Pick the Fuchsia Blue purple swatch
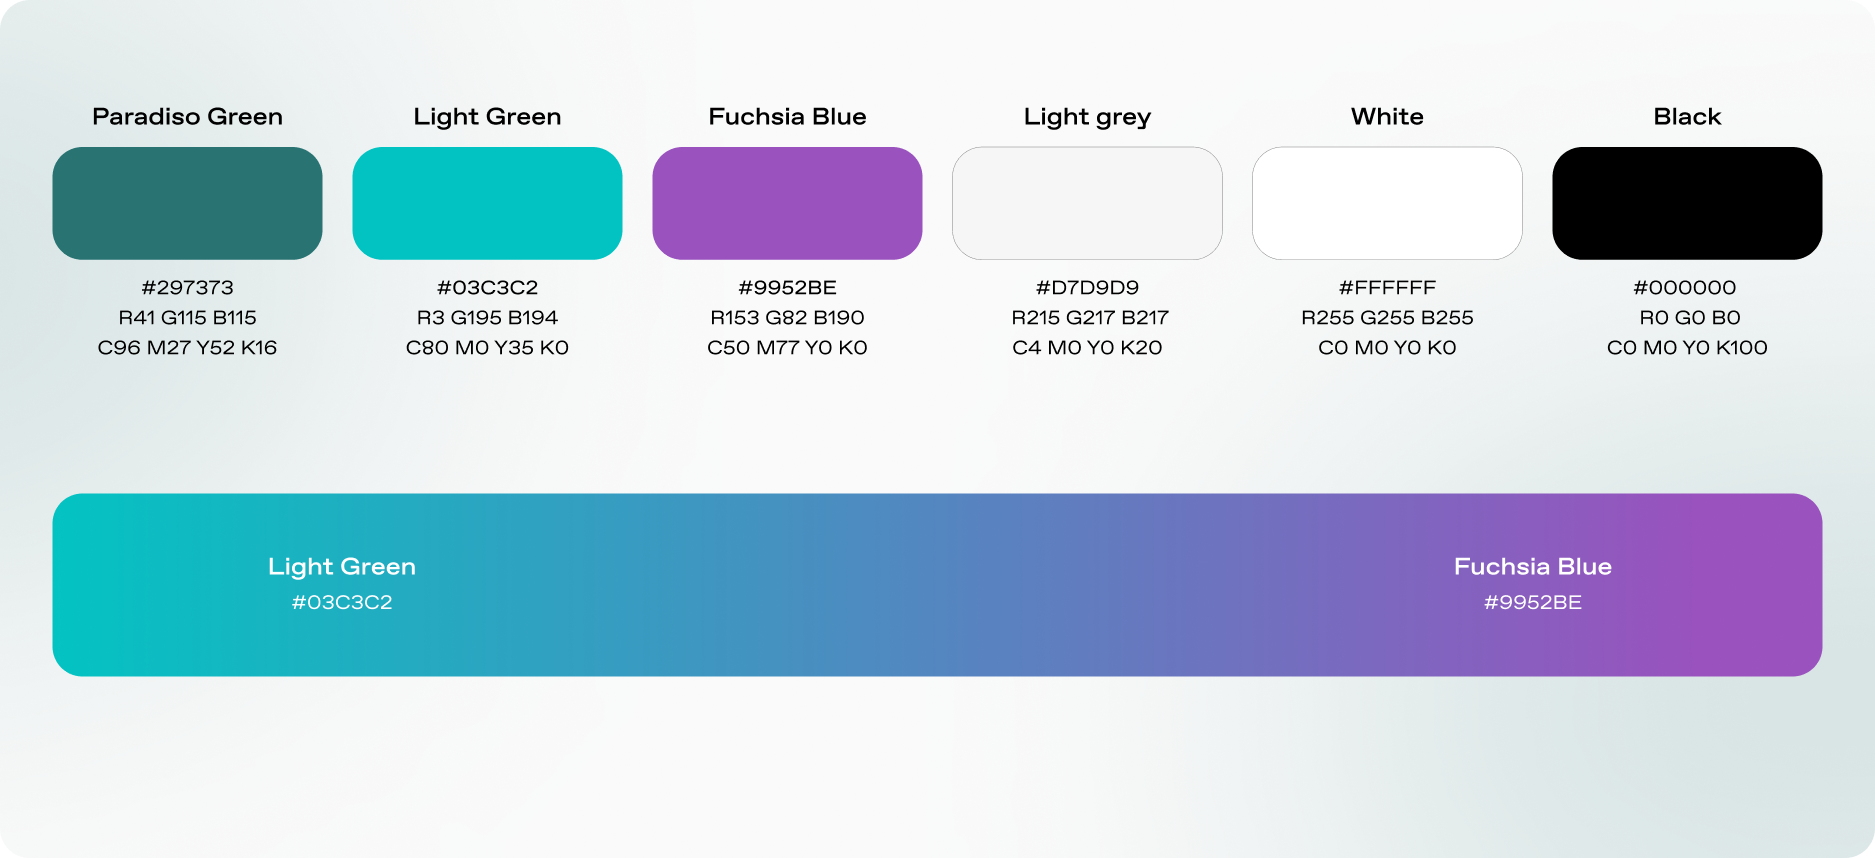This screenshot has width=1875, height=858. point(787,203)
